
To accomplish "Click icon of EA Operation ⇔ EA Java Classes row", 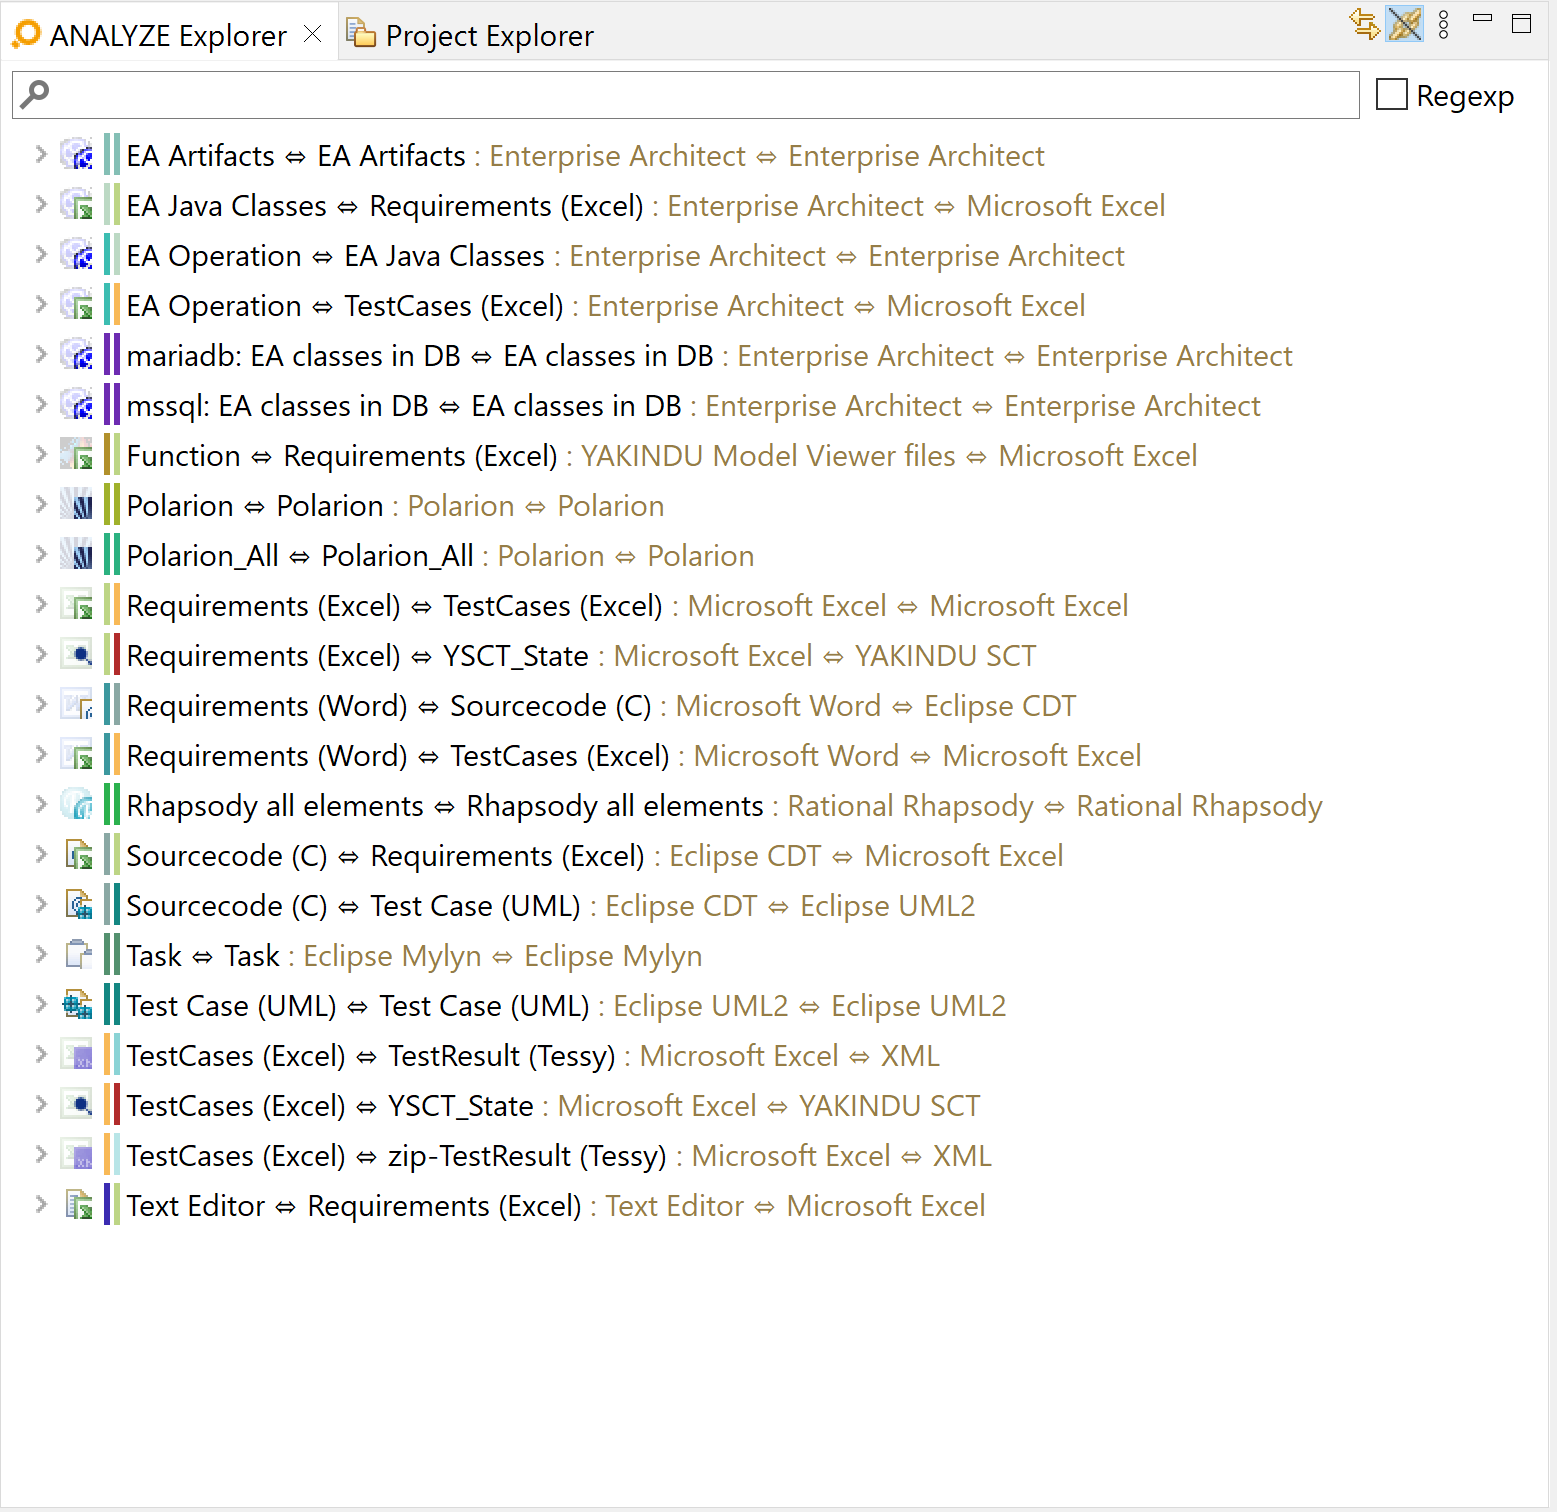I will (x=77, y=255).
